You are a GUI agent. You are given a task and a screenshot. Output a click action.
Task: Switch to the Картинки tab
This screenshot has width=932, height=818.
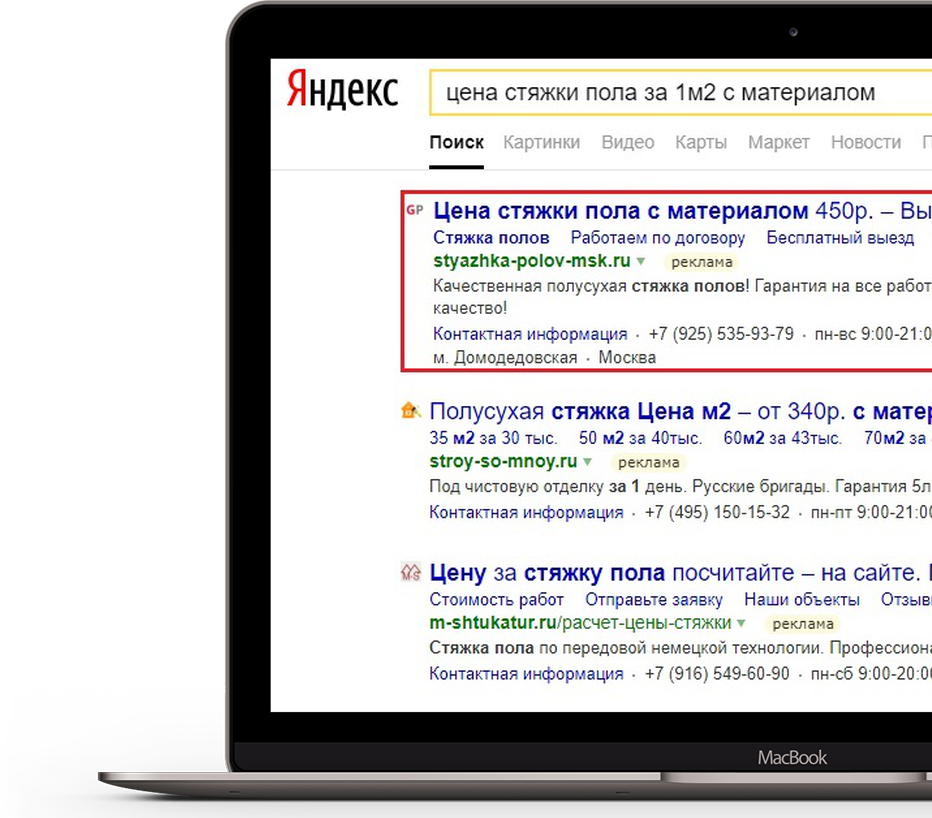click(x=541, y=142)
